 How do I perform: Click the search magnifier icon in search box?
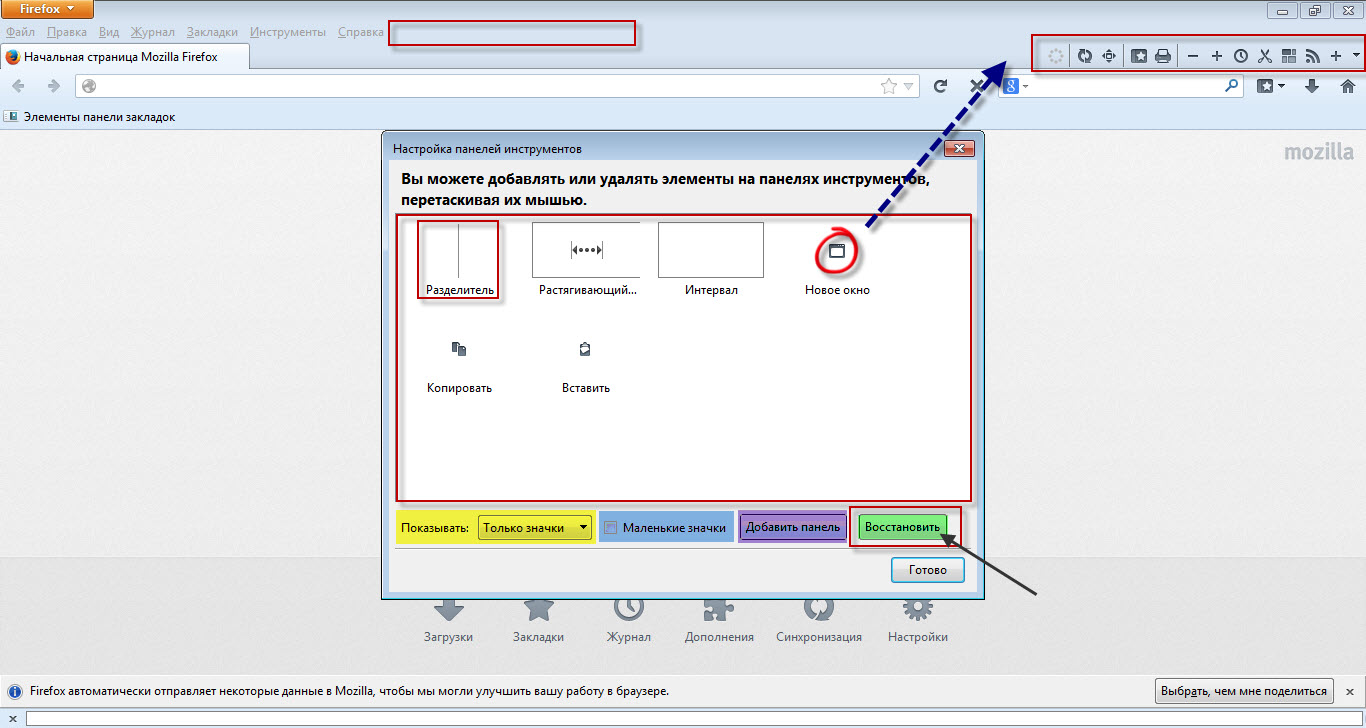1232,86
